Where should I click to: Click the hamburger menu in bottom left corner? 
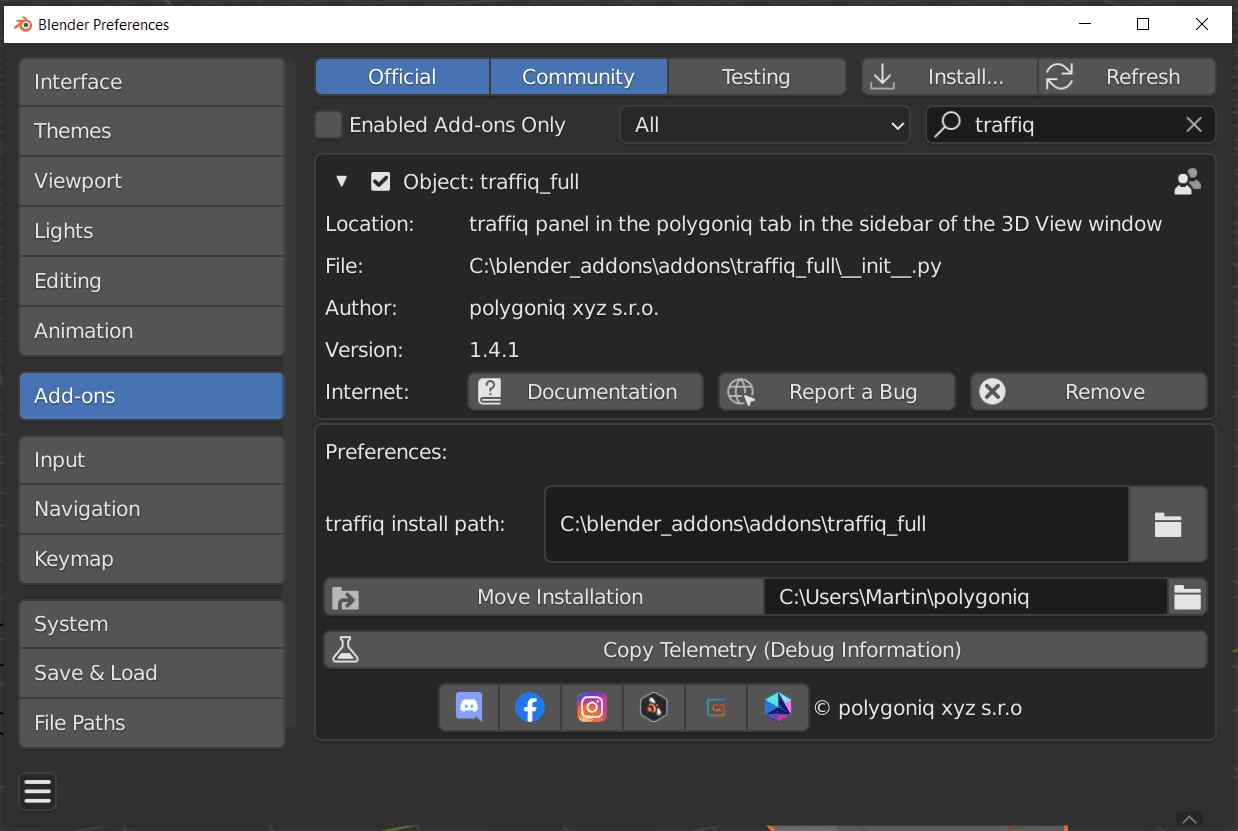pos(37,791)
